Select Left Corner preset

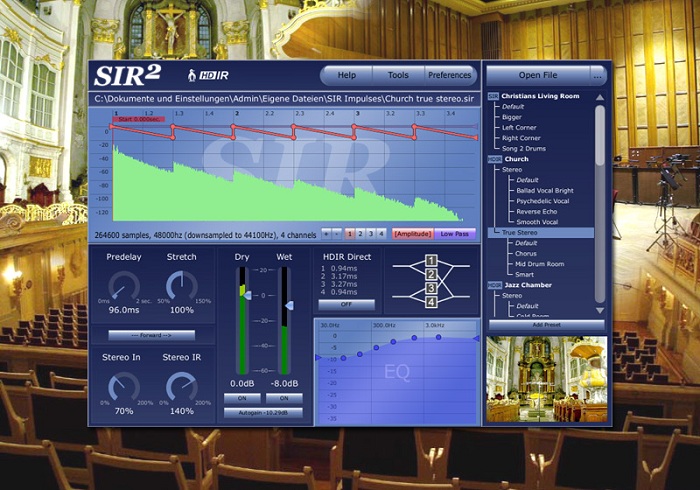tap(519, 127)
